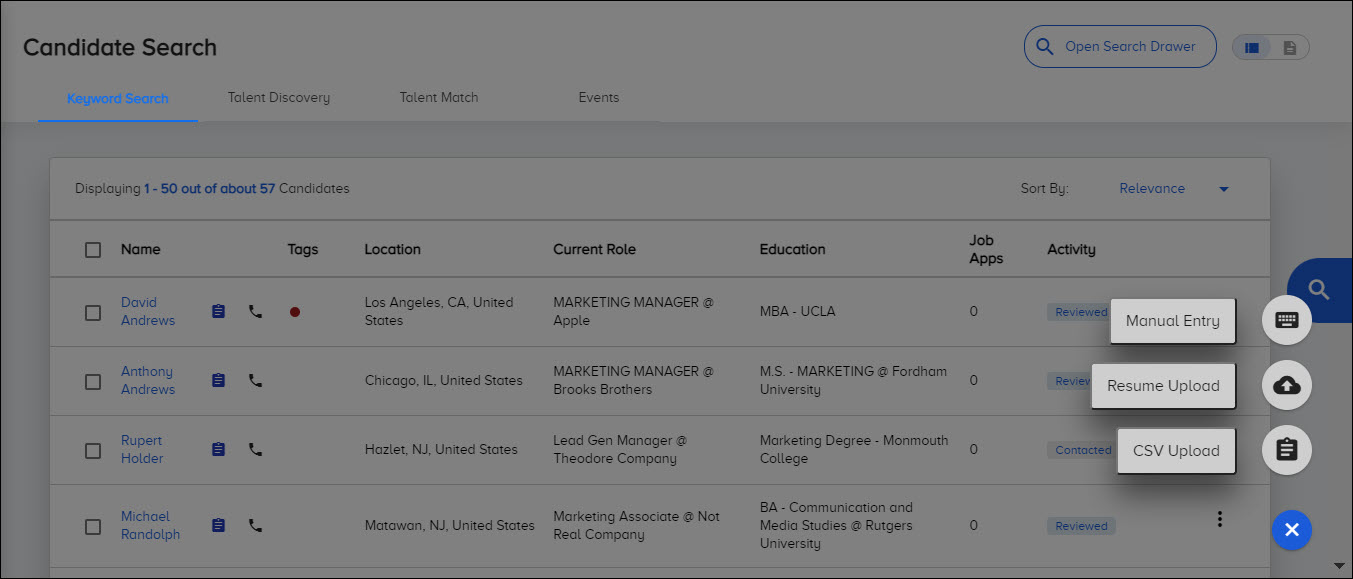Select the CSV Upload clipboard icon
The height and width of the screenshot is (579, 1353).
1286,450
